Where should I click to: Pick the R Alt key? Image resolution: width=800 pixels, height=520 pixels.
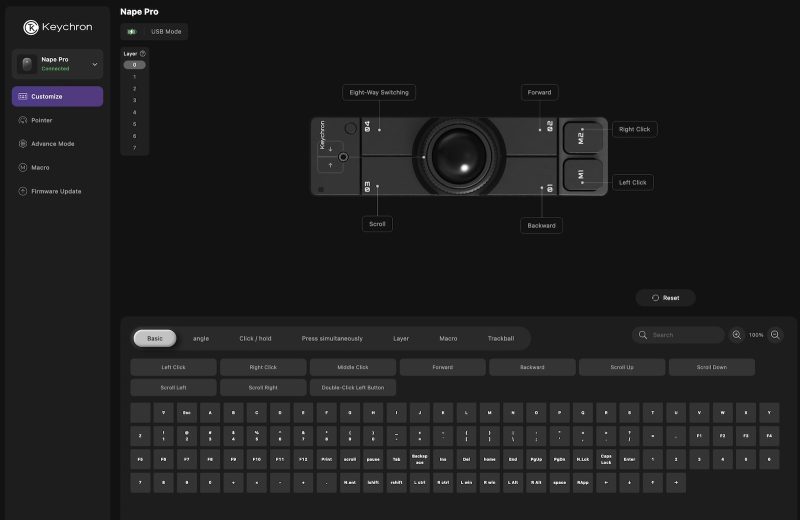pyautogui.click(x=536, y=483)
